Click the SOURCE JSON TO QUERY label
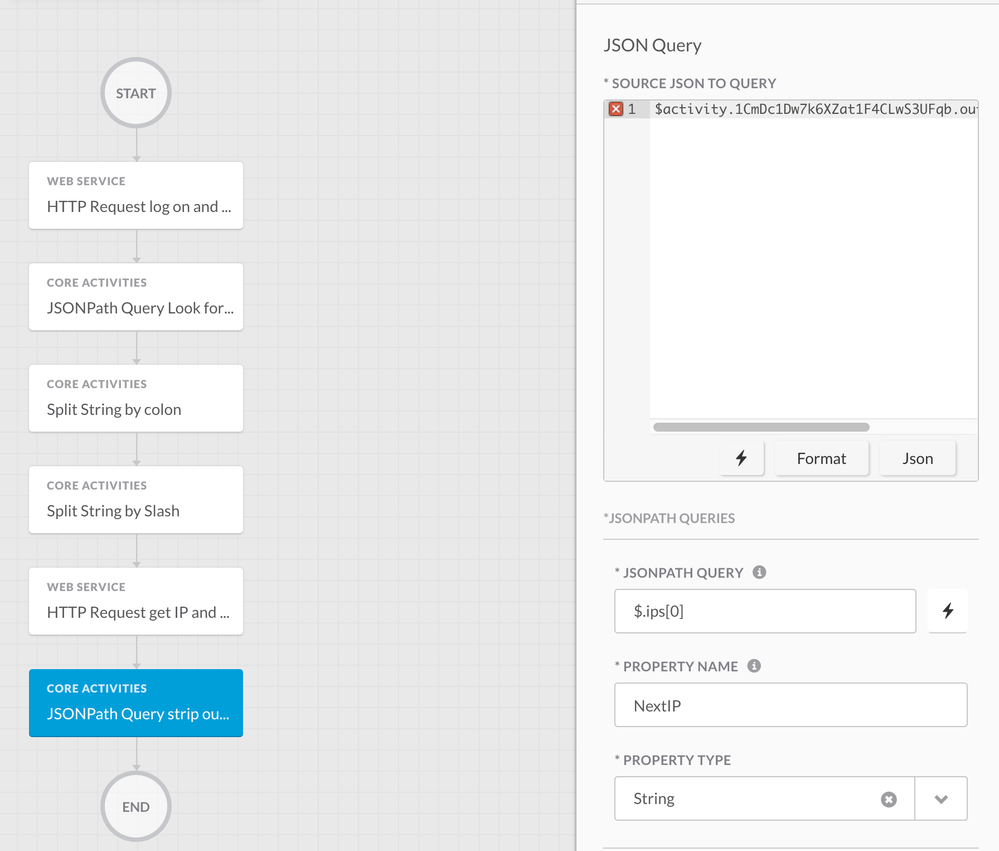This screenshot has width=999, height=851. click(690, 83)
